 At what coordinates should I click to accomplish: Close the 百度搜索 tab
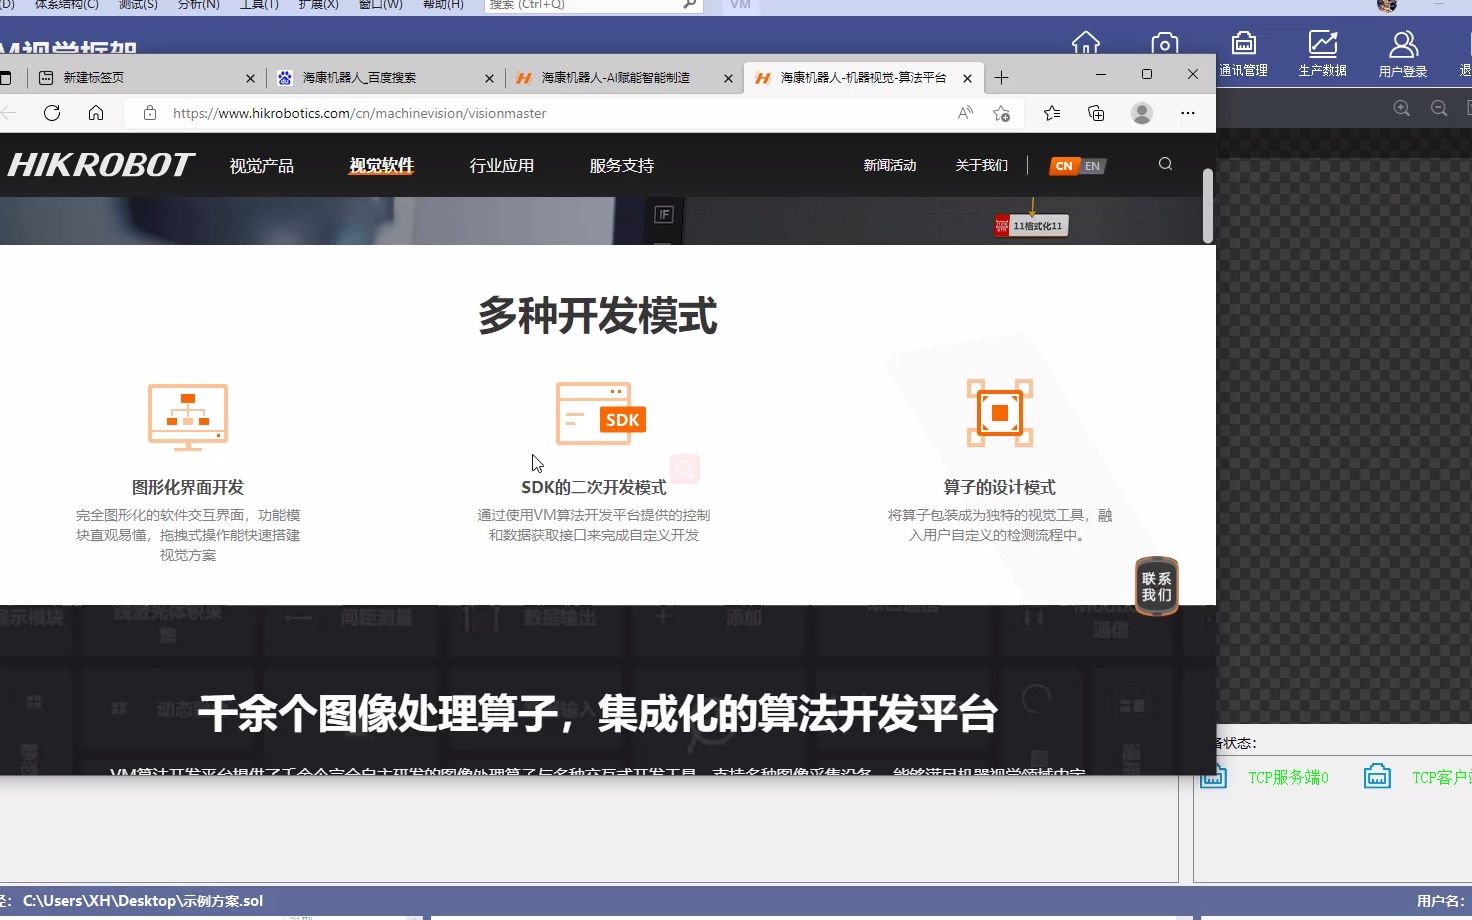489,78
